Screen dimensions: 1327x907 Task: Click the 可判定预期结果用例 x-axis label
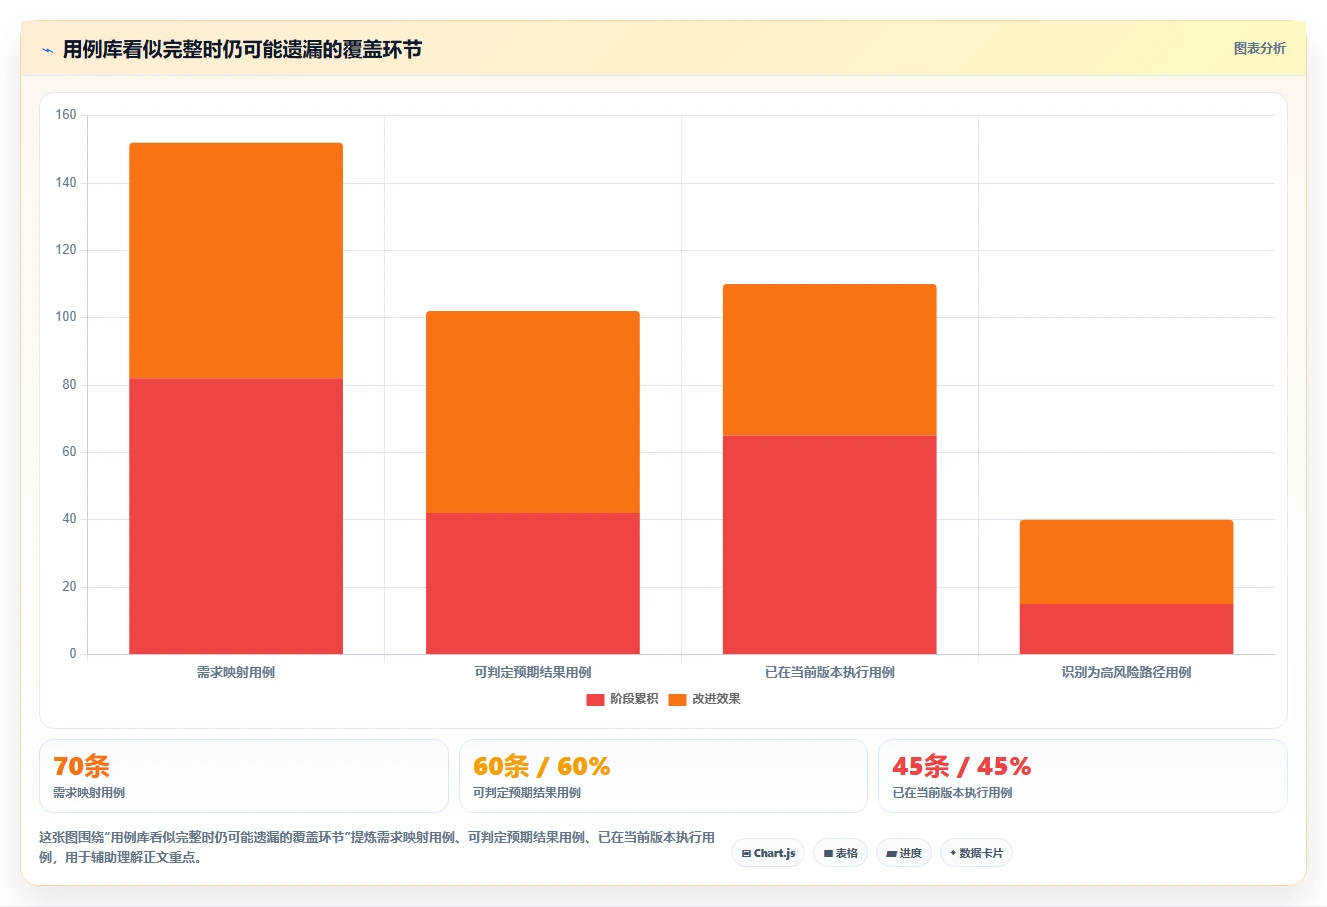click(533, 672)
